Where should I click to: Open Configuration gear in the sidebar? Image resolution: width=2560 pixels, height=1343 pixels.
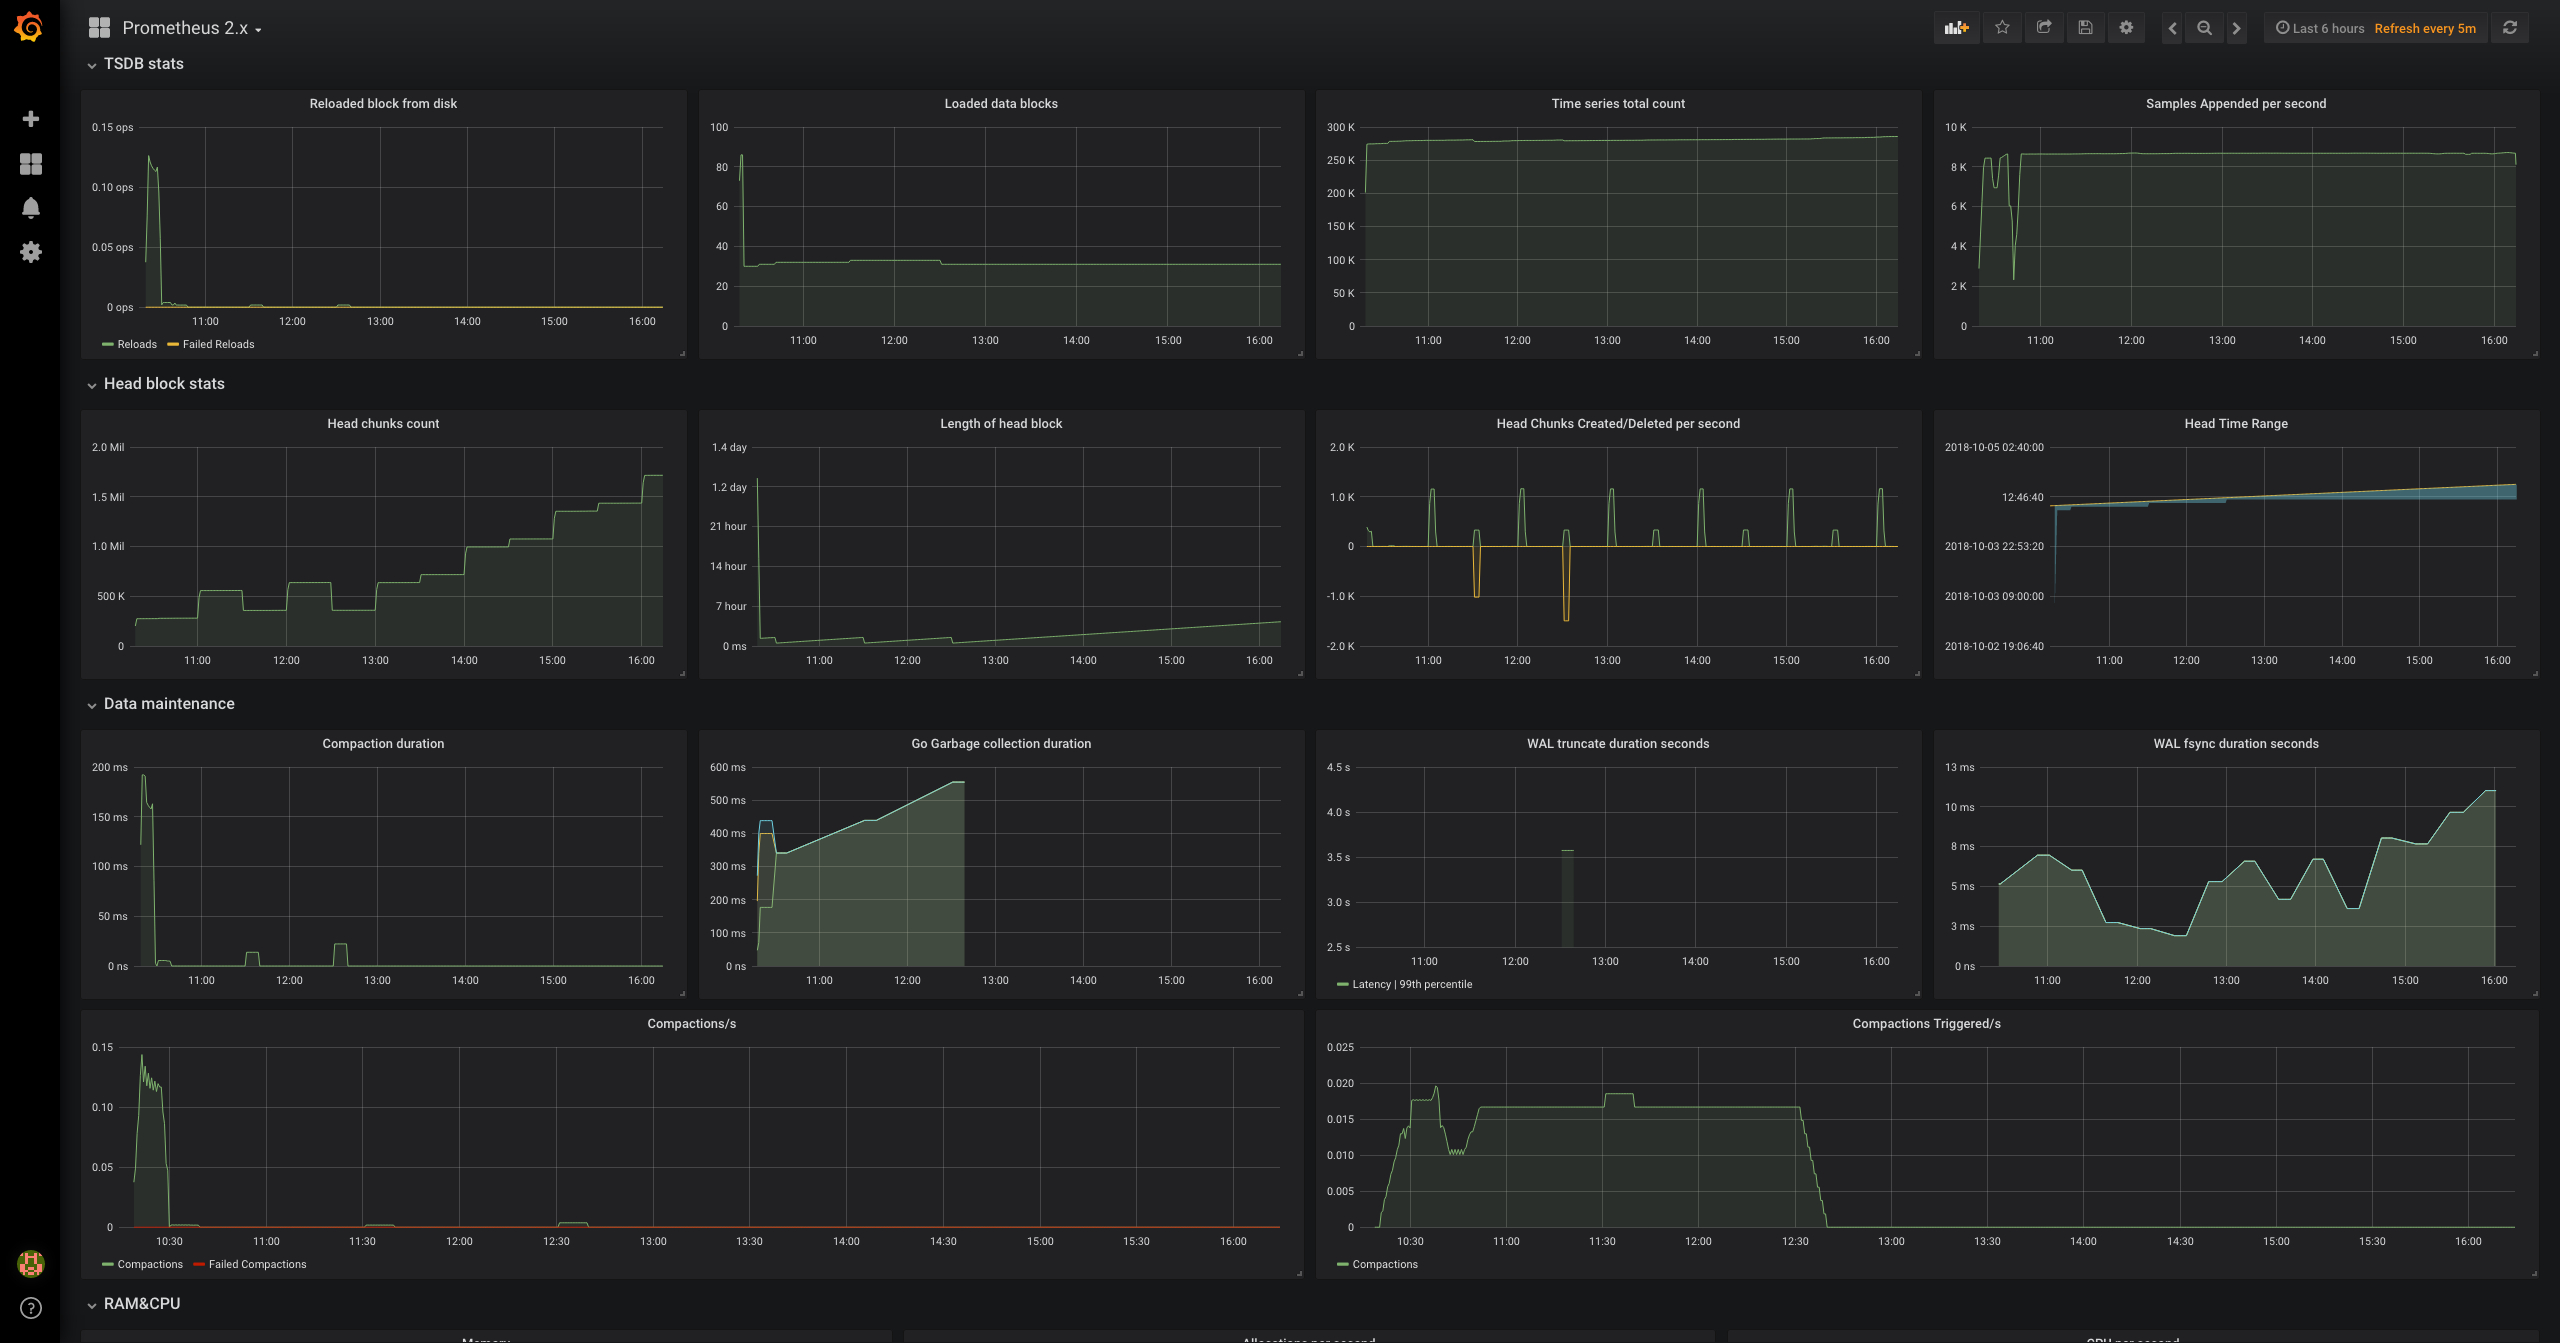click(x=31, y=252)
